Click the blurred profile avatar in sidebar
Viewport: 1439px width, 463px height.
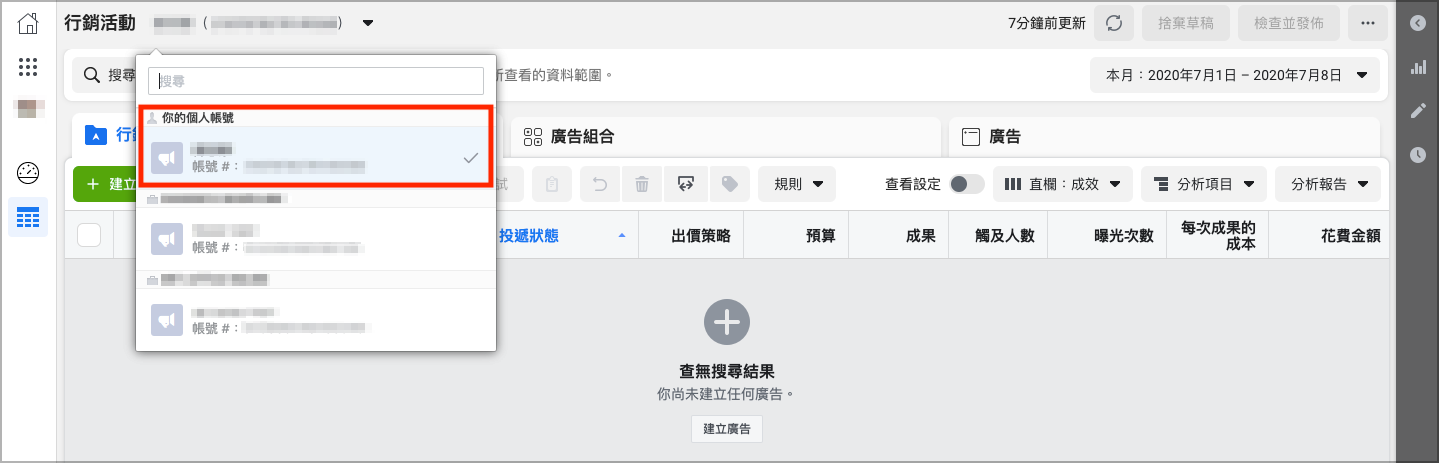(28, 108)
